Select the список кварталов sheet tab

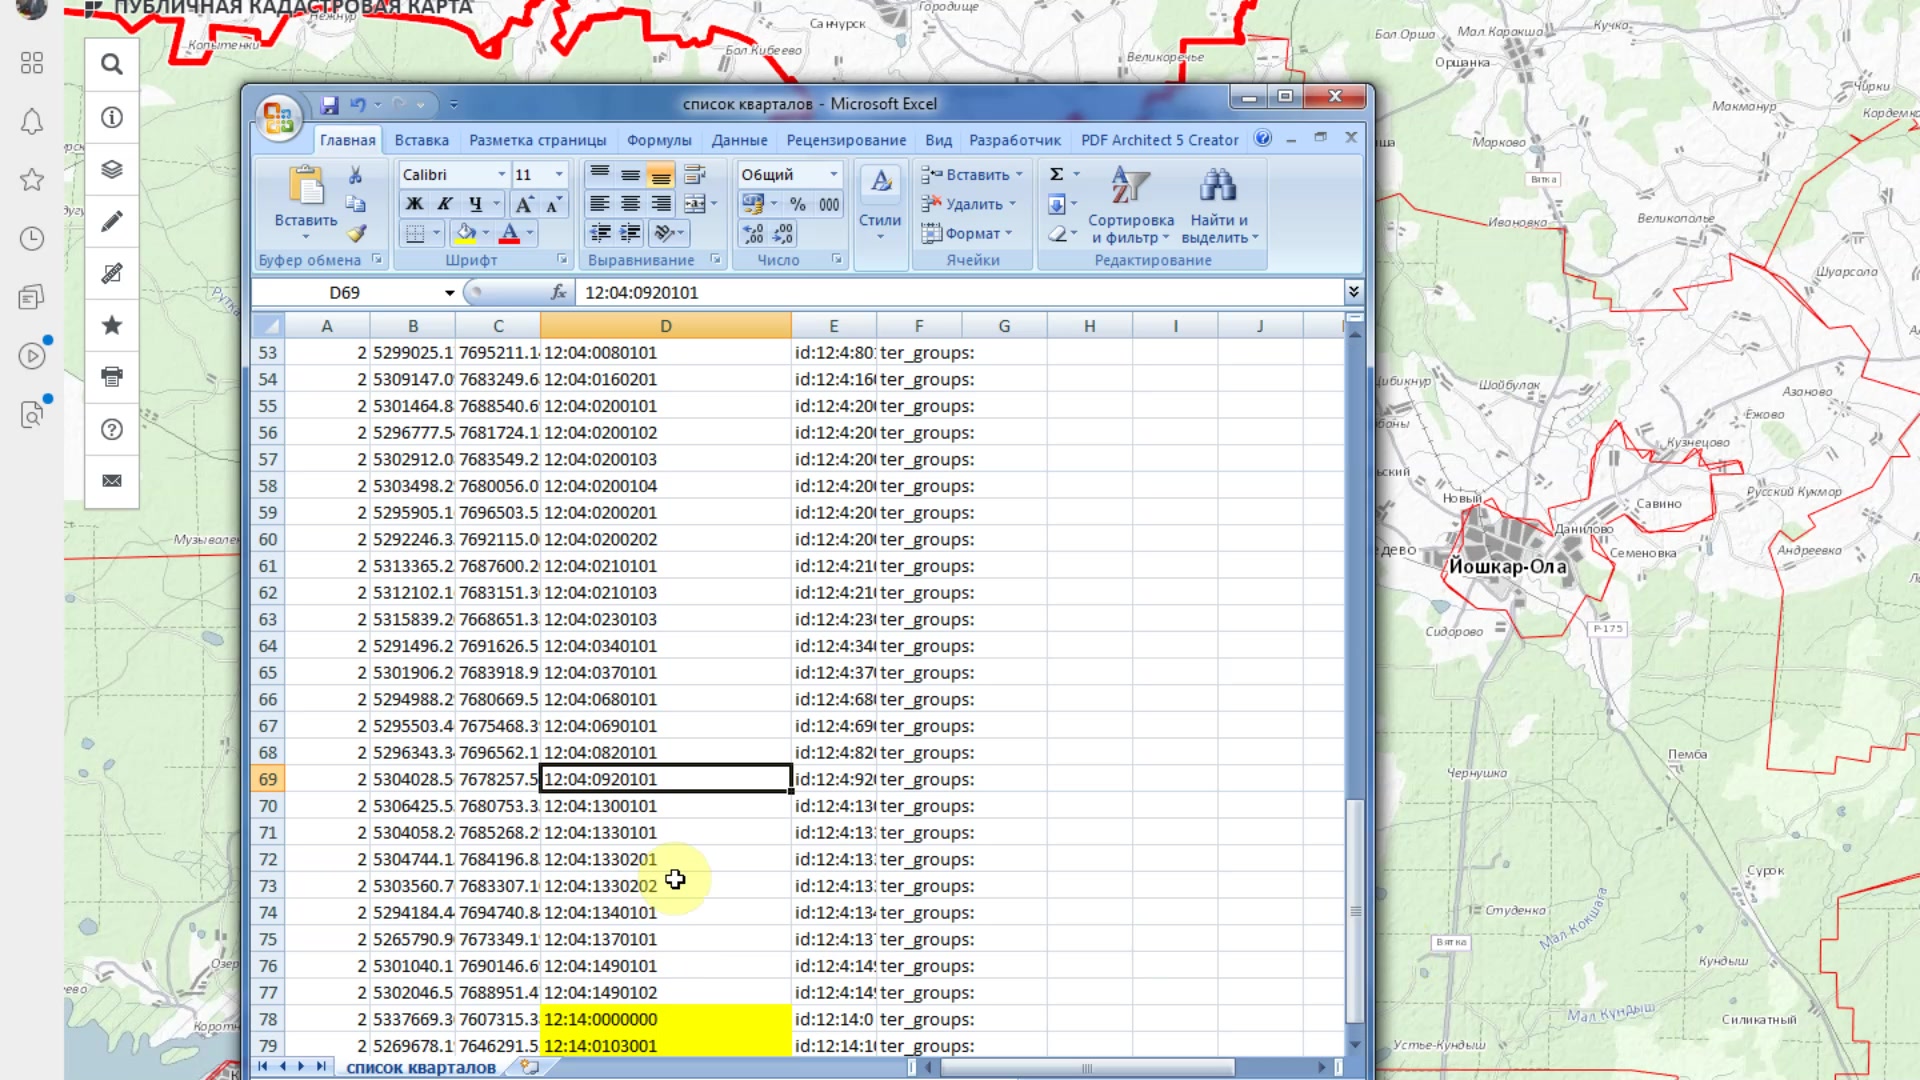(421, 1068)
